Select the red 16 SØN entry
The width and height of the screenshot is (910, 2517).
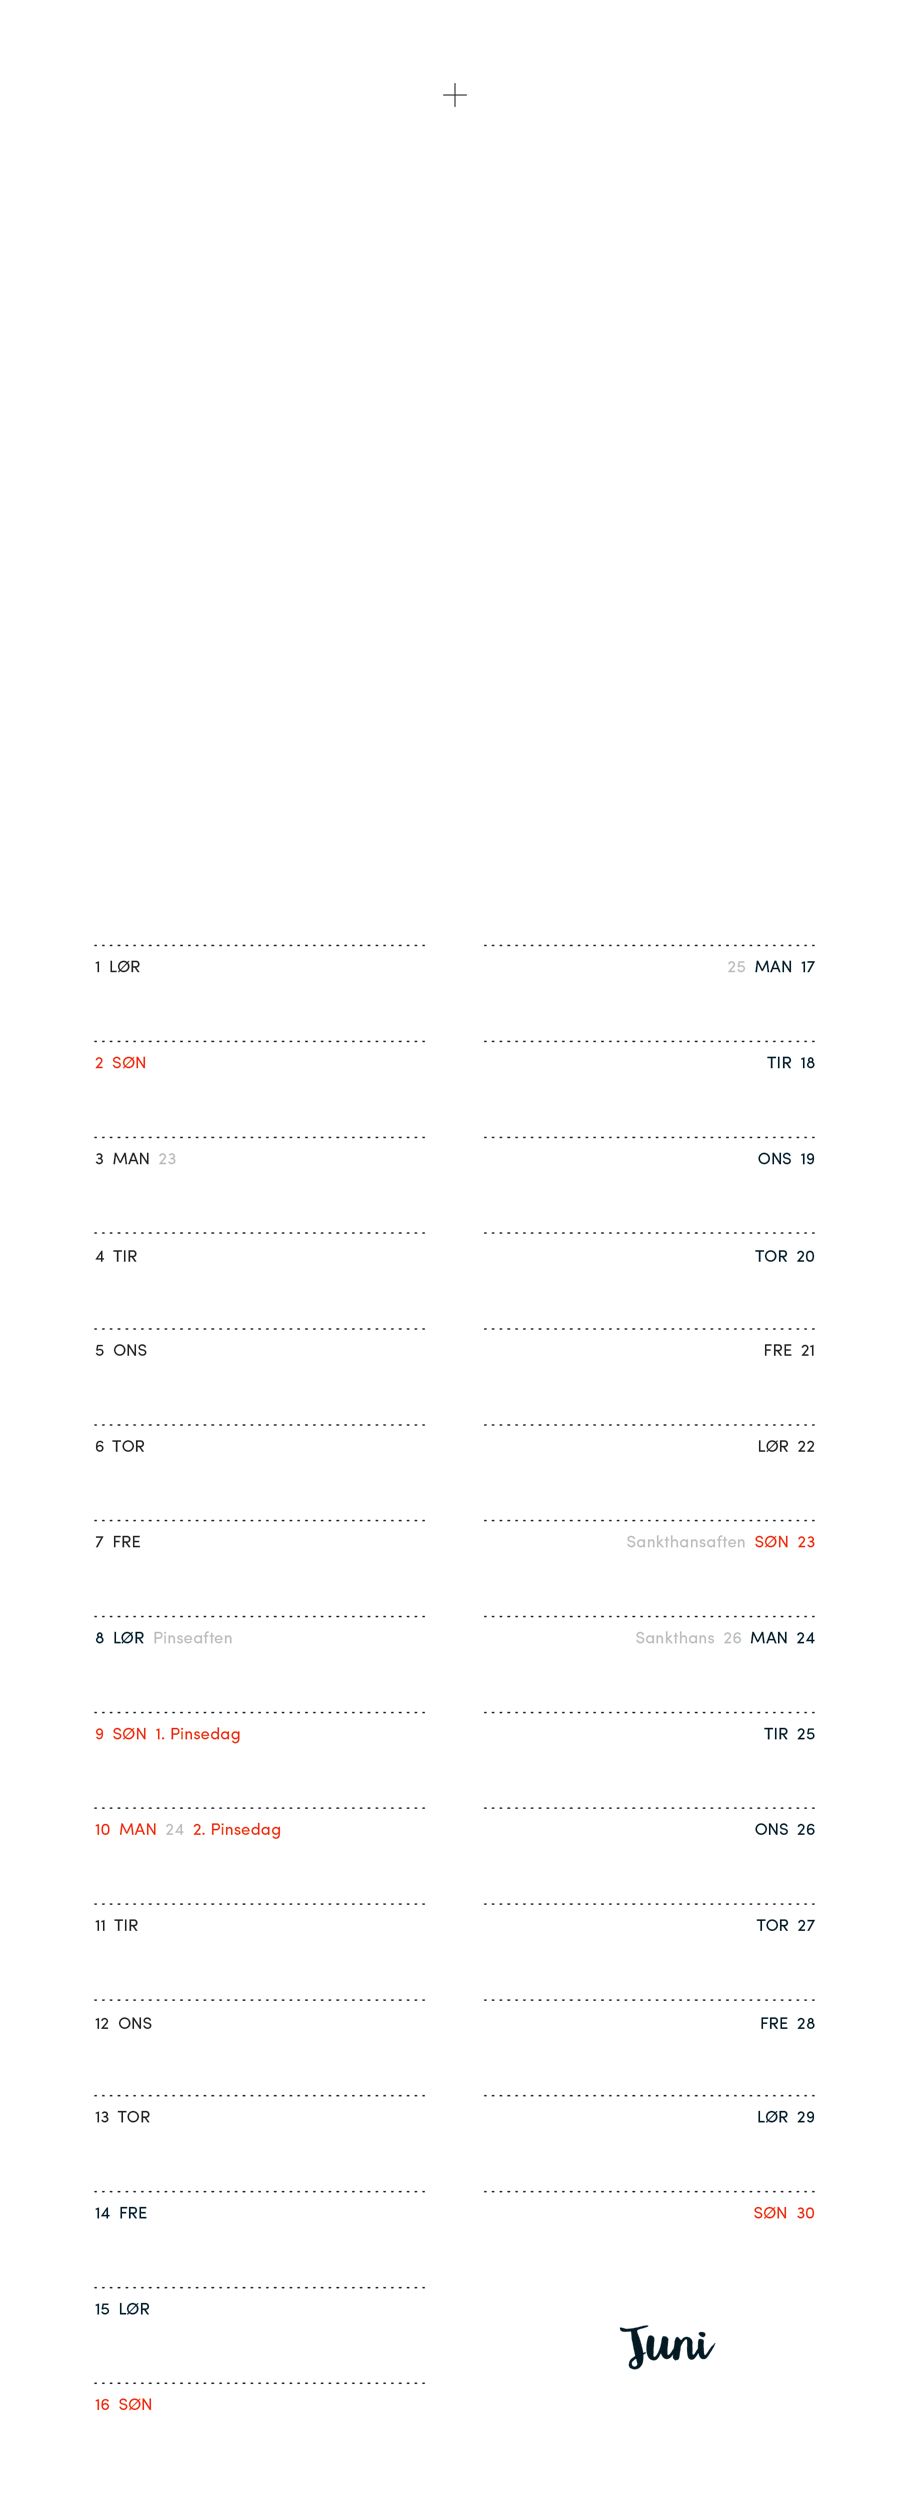(x=123, y=2406)
